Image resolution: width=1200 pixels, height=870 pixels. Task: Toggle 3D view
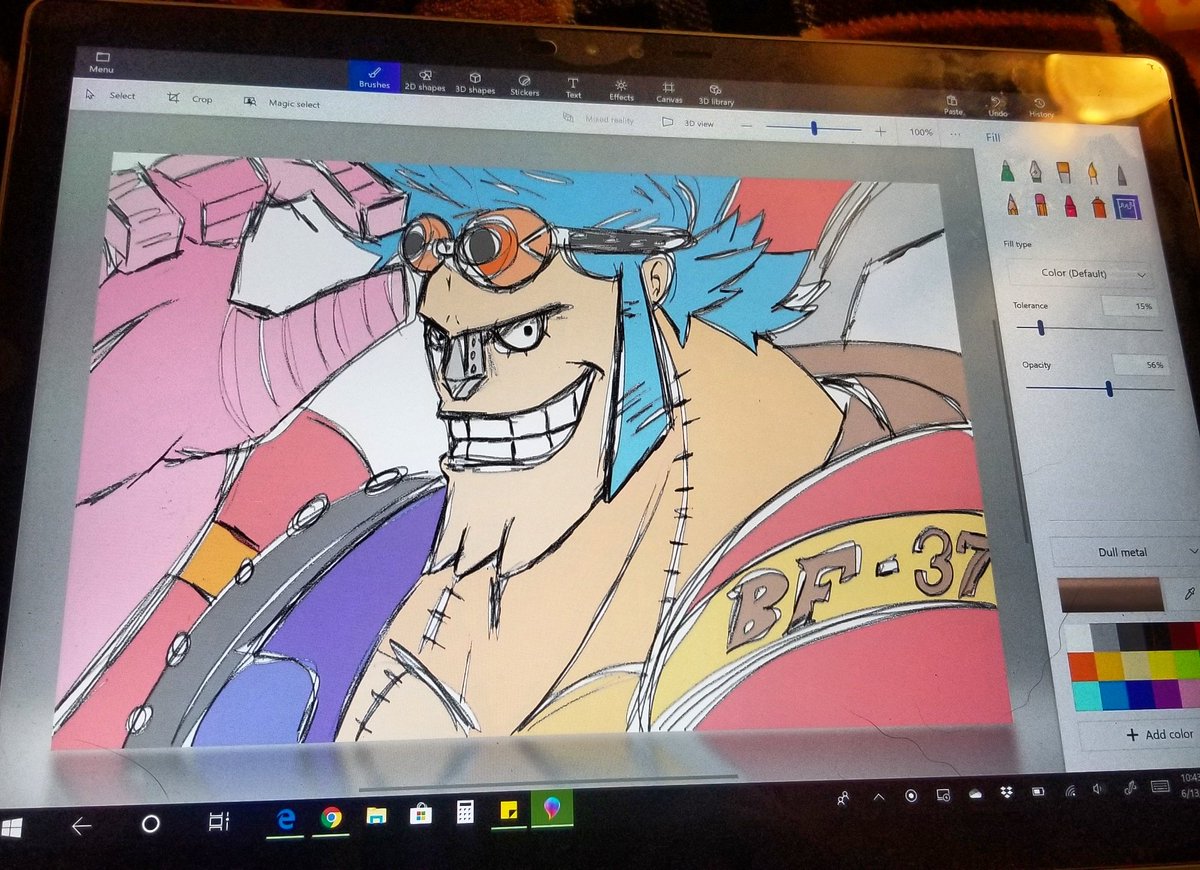[x=688, y=122]
